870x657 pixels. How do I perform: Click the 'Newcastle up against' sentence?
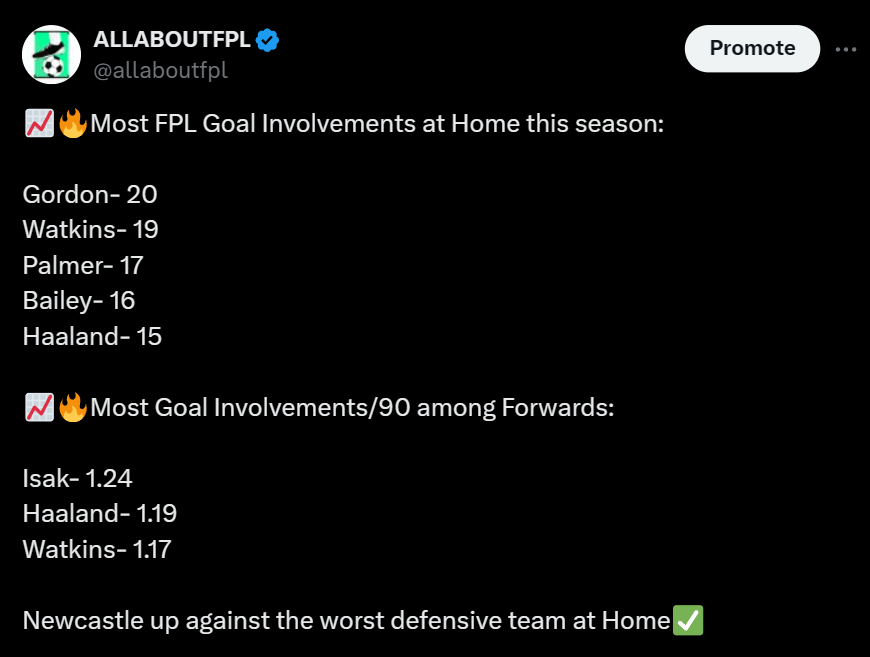pyautogui.click(x=345, y=620)
